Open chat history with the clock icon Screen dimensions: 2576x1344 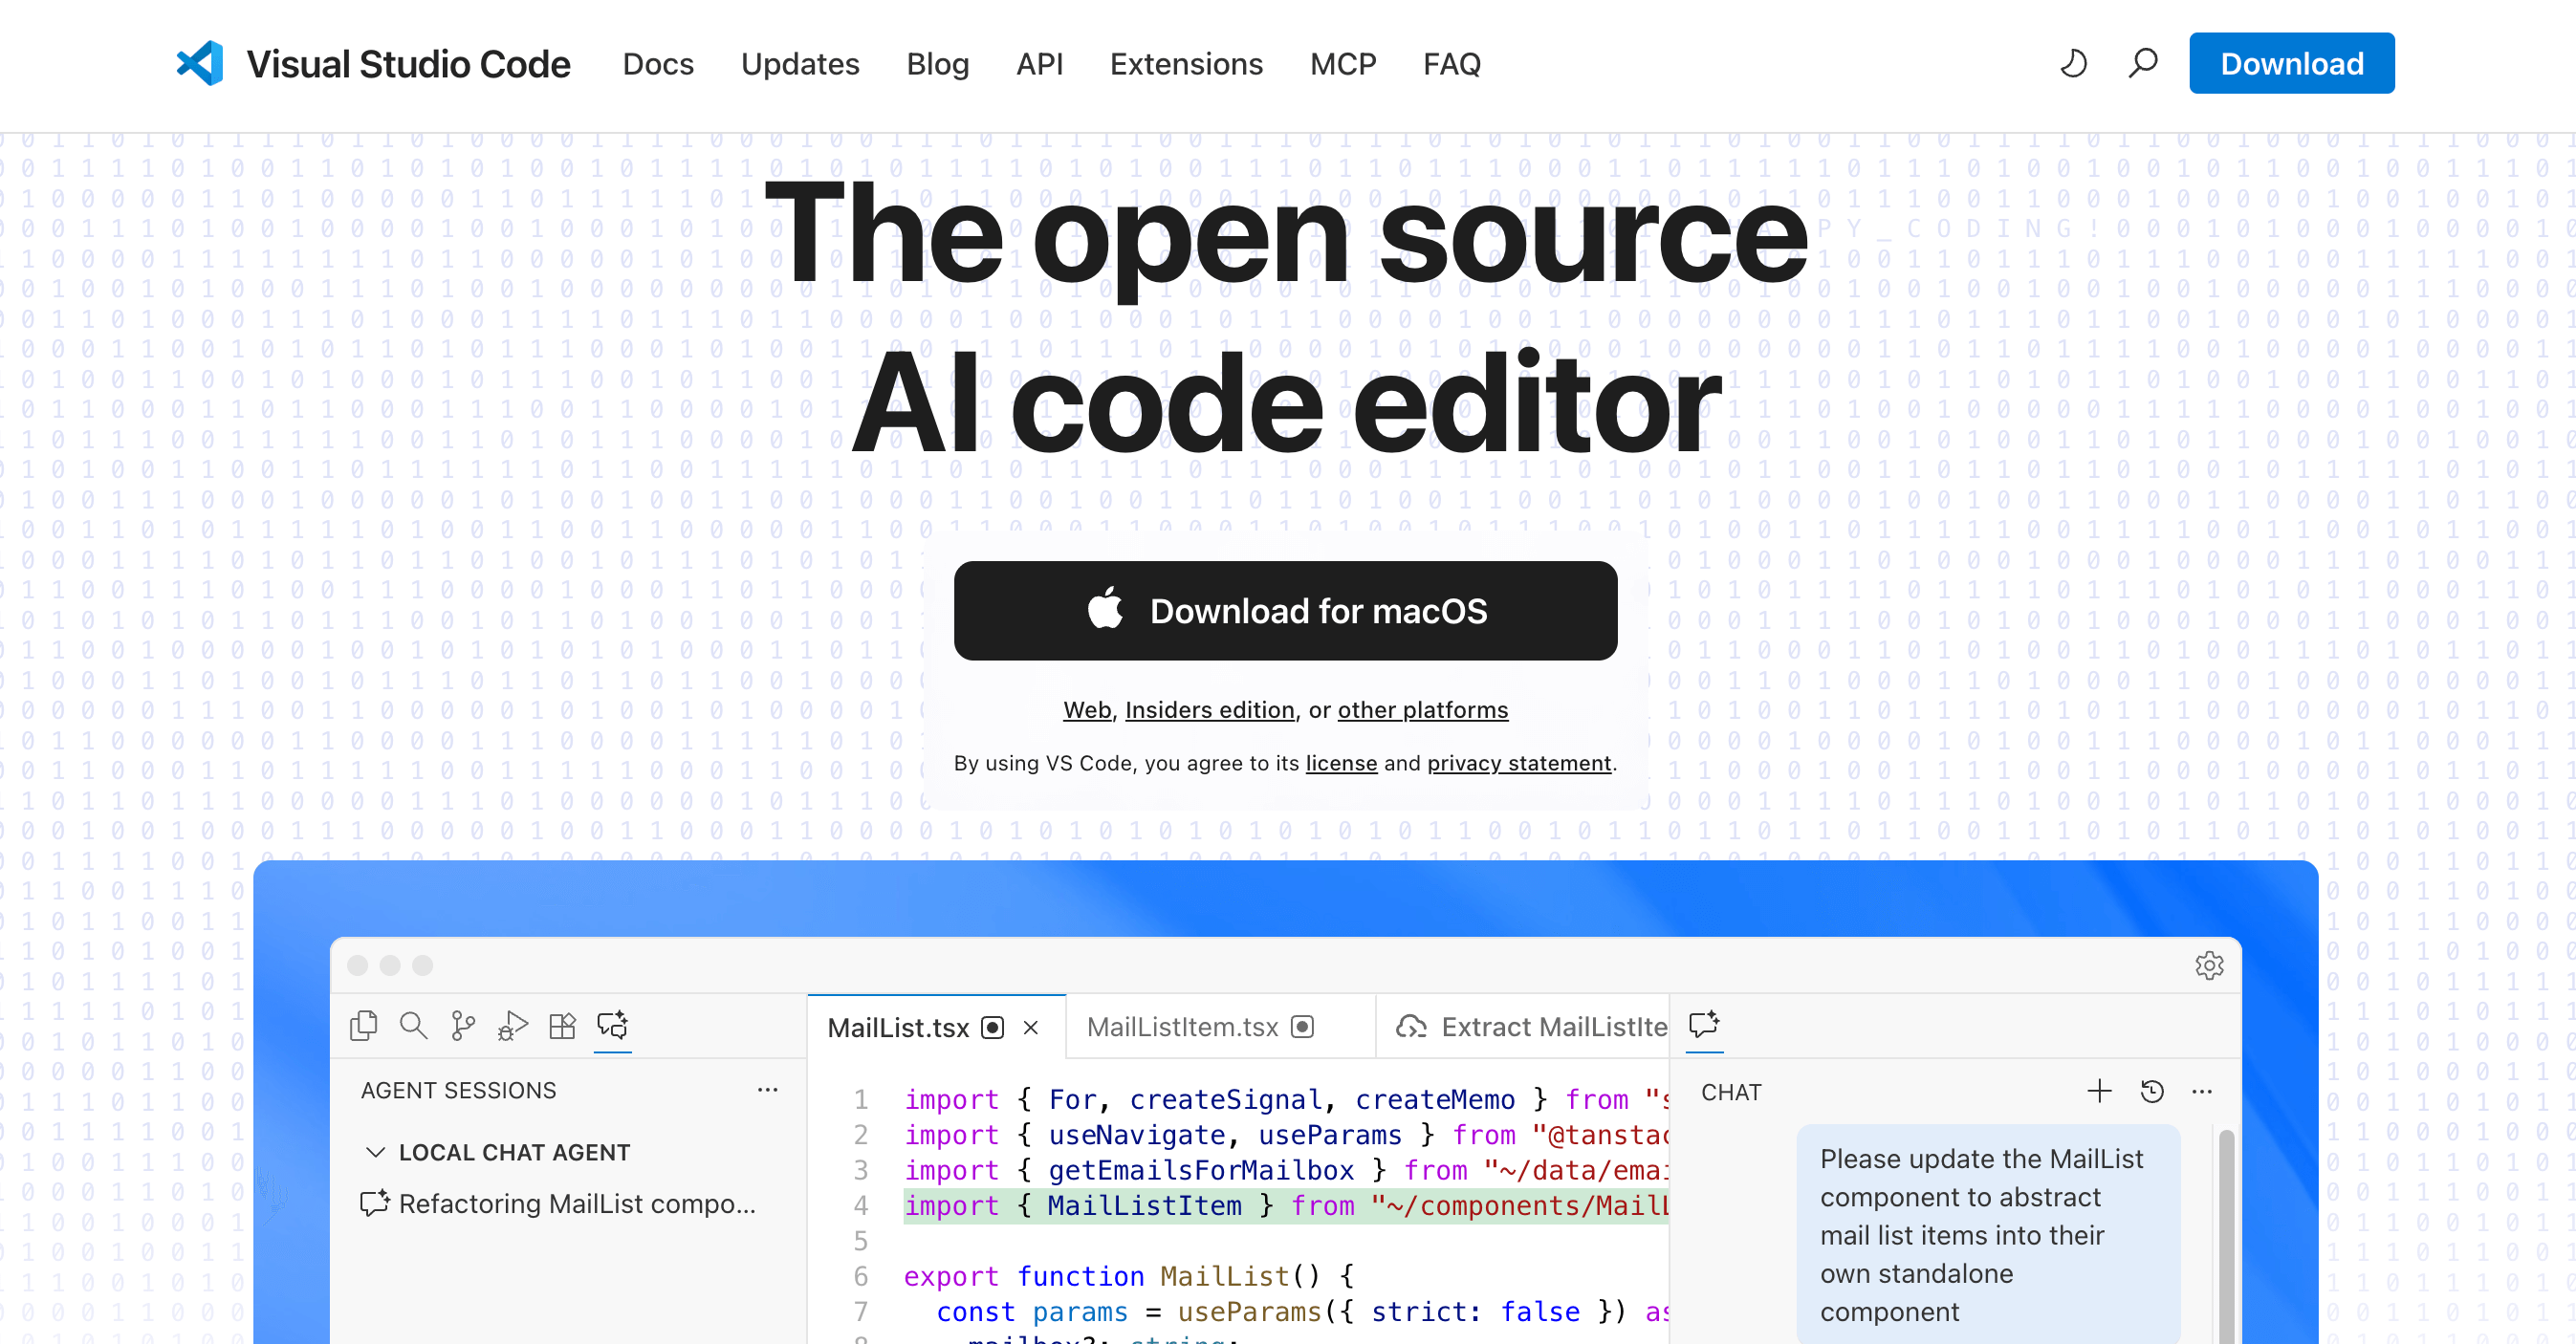point(2151,1091)
